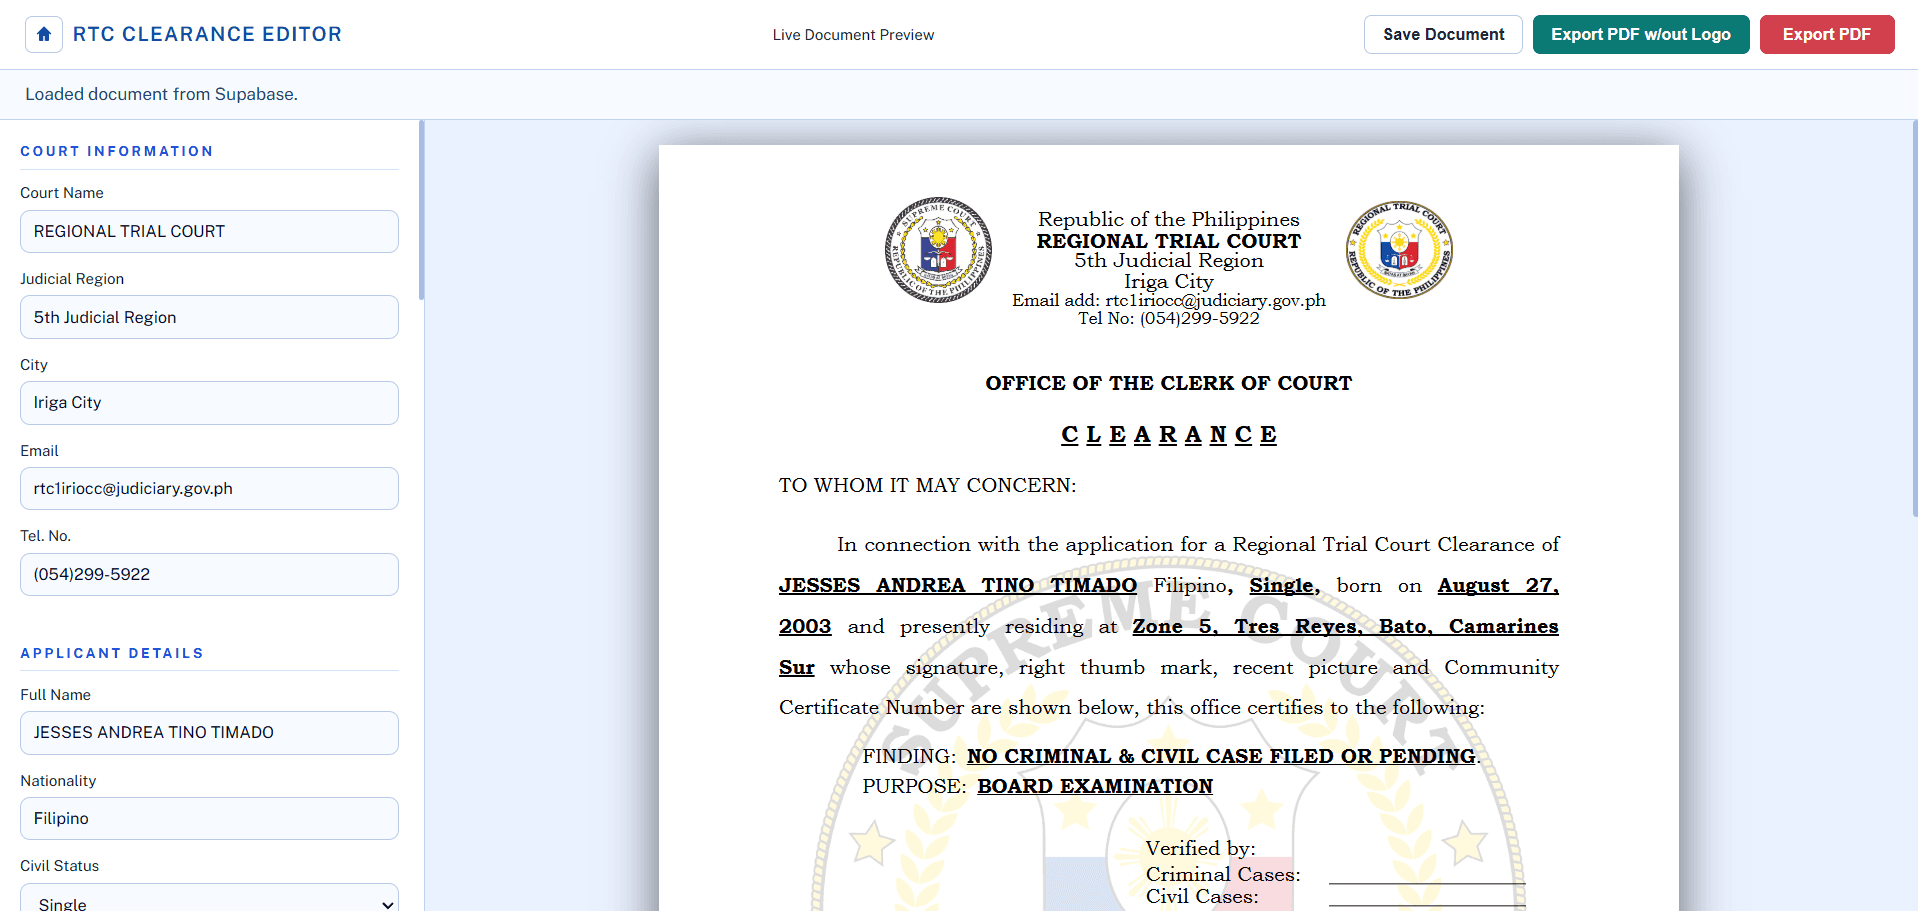
Task: Click the RTC CLEARANCE EDITOR title
Action: (x=207, y=34)
